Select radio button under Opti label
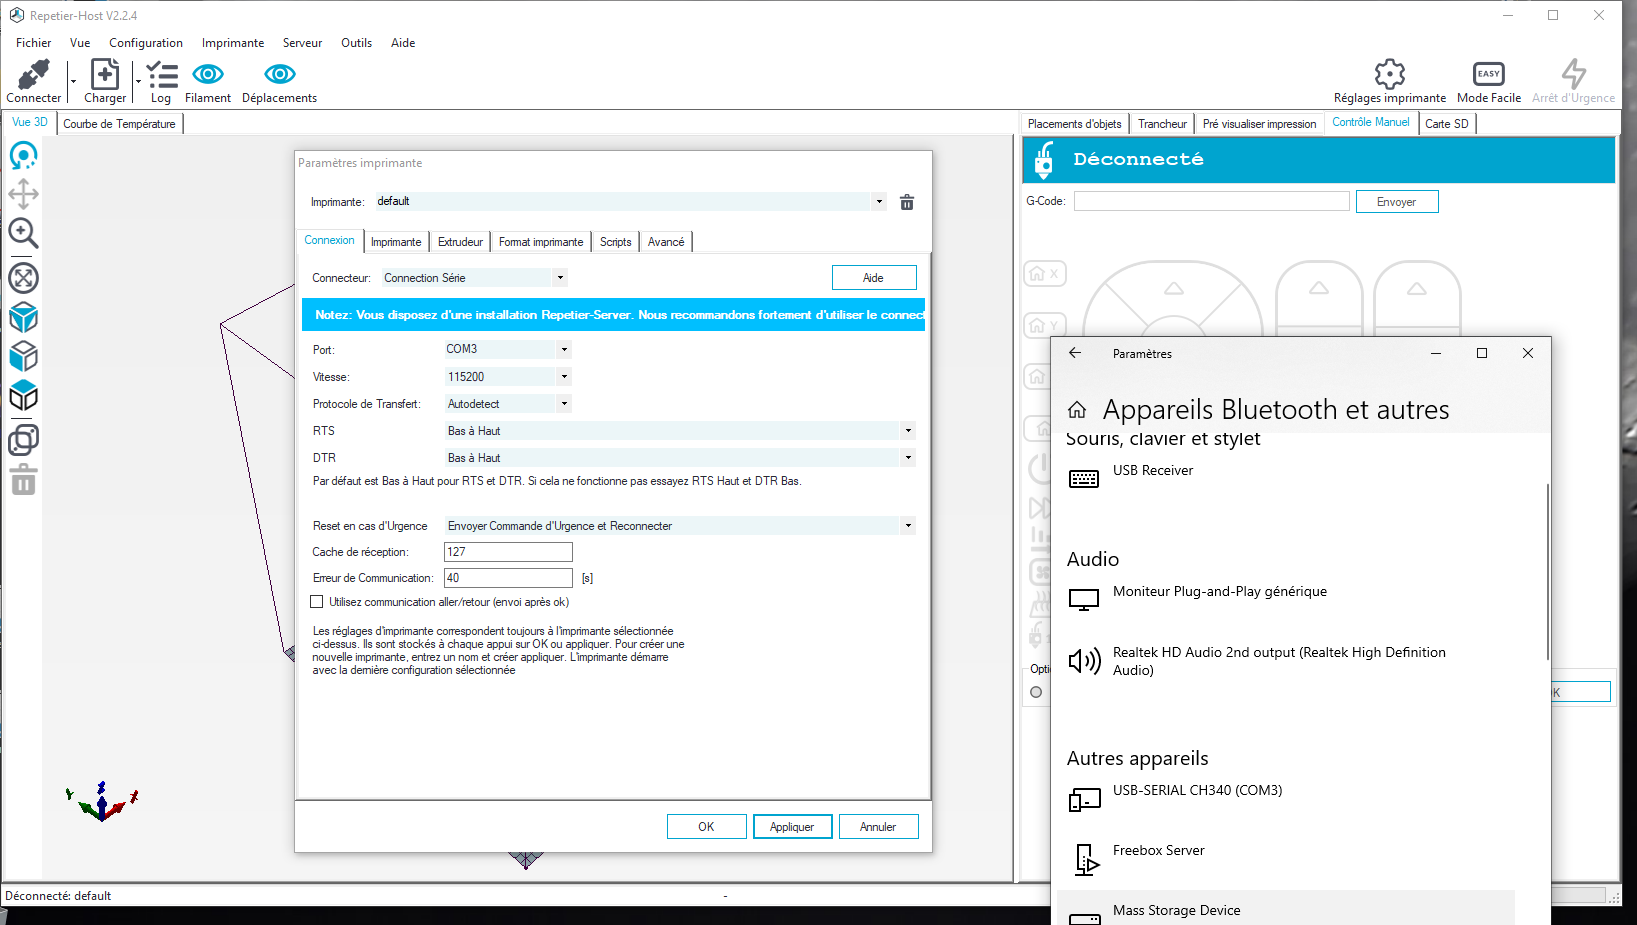 [1036, 692]
